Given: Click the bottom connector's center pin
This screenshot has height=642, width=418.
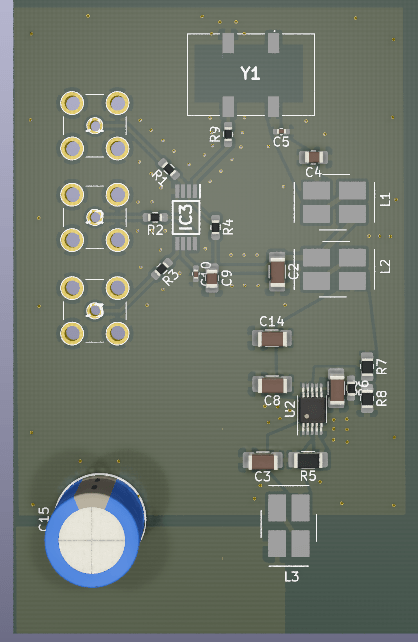Looking at the screenshot, I should (x=95, y=310).
